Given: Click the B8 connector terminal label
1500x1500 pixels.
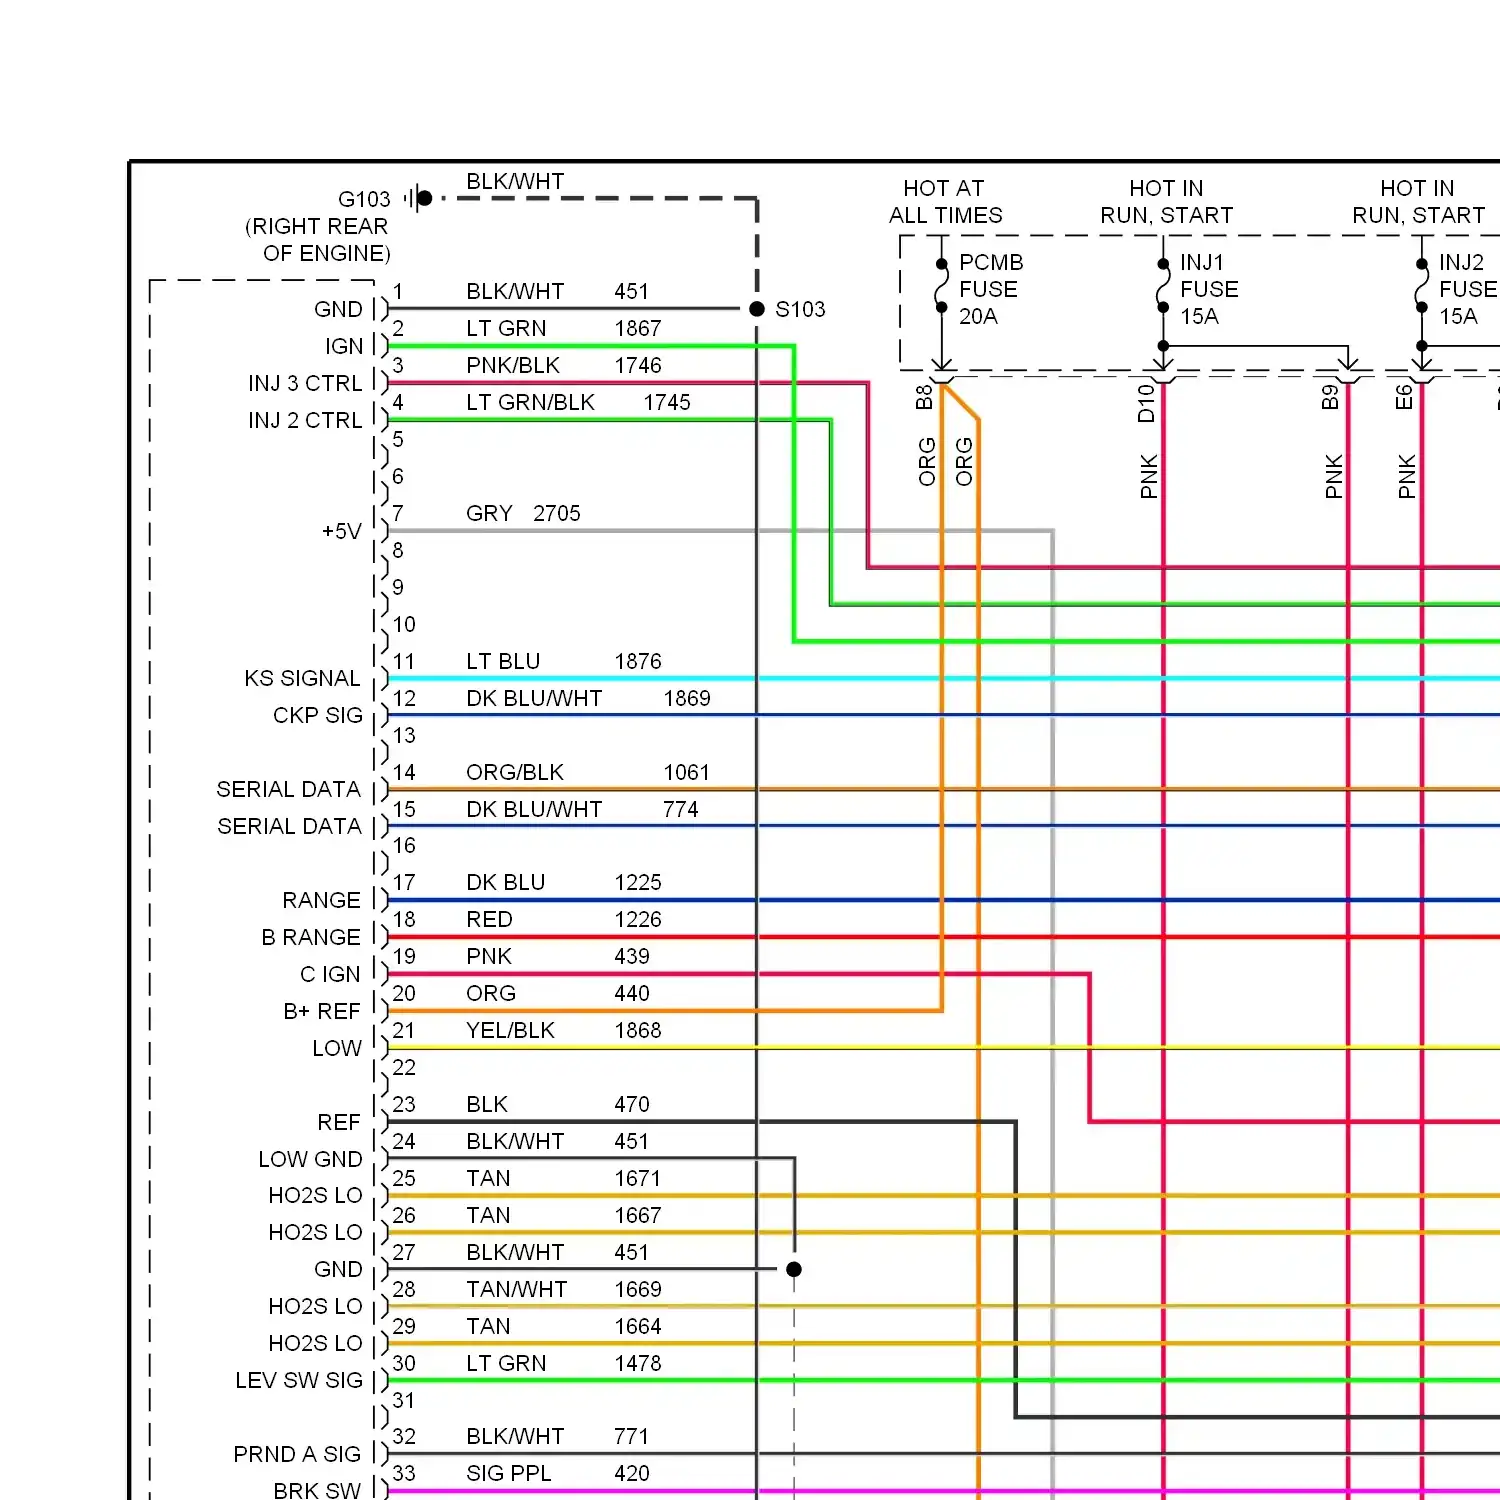Looking at the screenshot, I should [x=924, y=397].
